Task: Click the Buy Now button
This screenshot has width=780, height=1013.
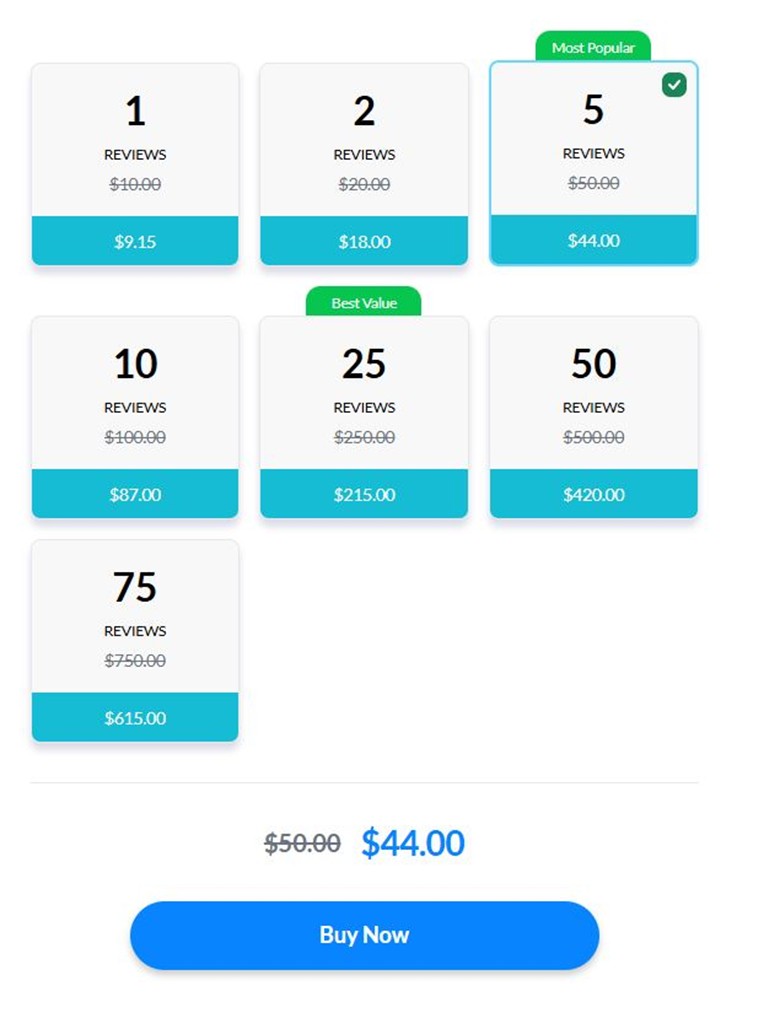Action: tap(364, 935)
